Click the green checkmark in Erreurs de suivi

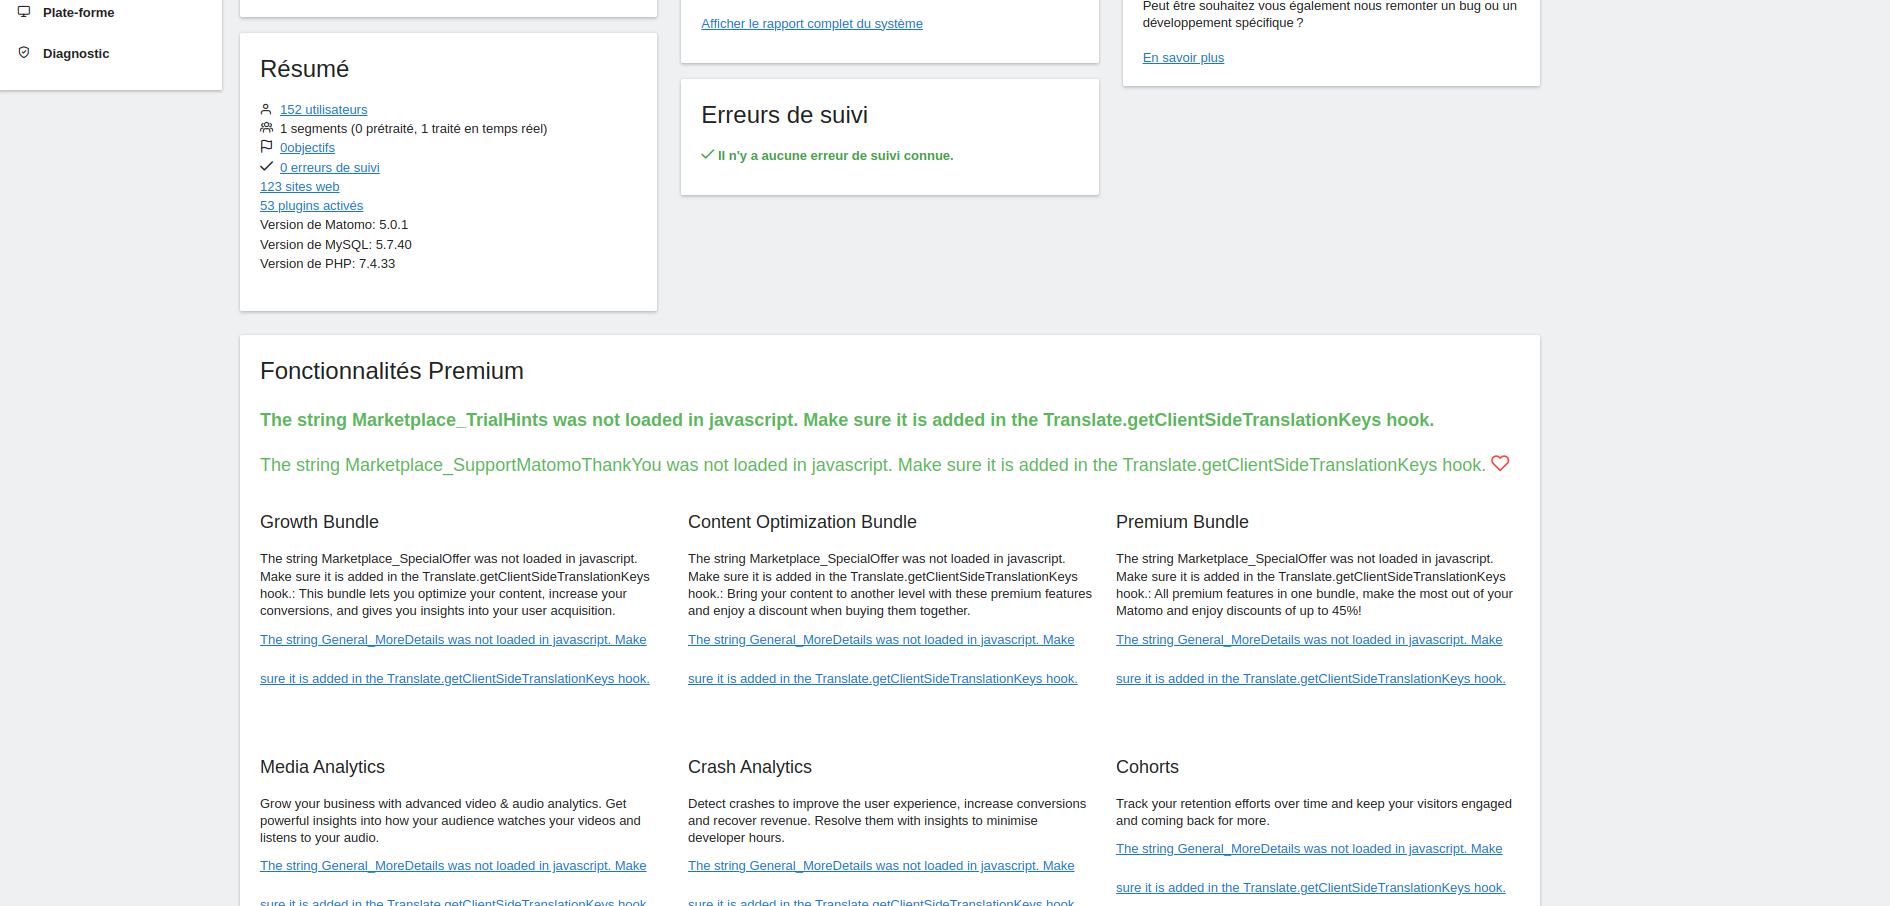707,155
